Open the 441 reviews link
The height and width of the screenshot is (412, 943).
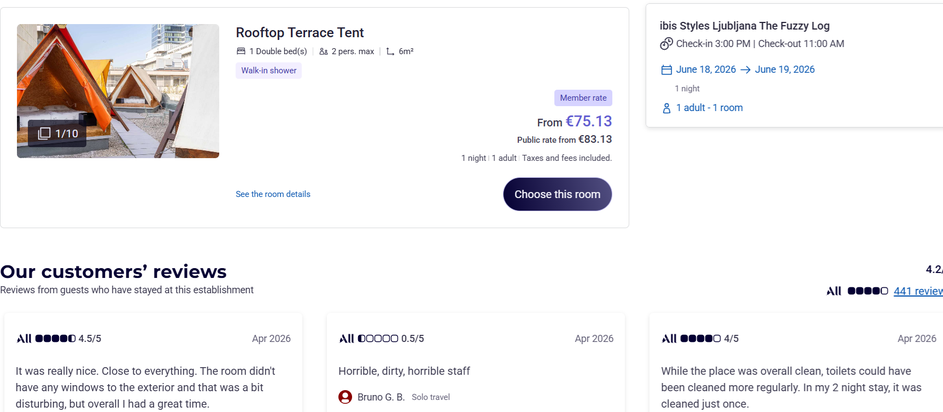[917, 291]
